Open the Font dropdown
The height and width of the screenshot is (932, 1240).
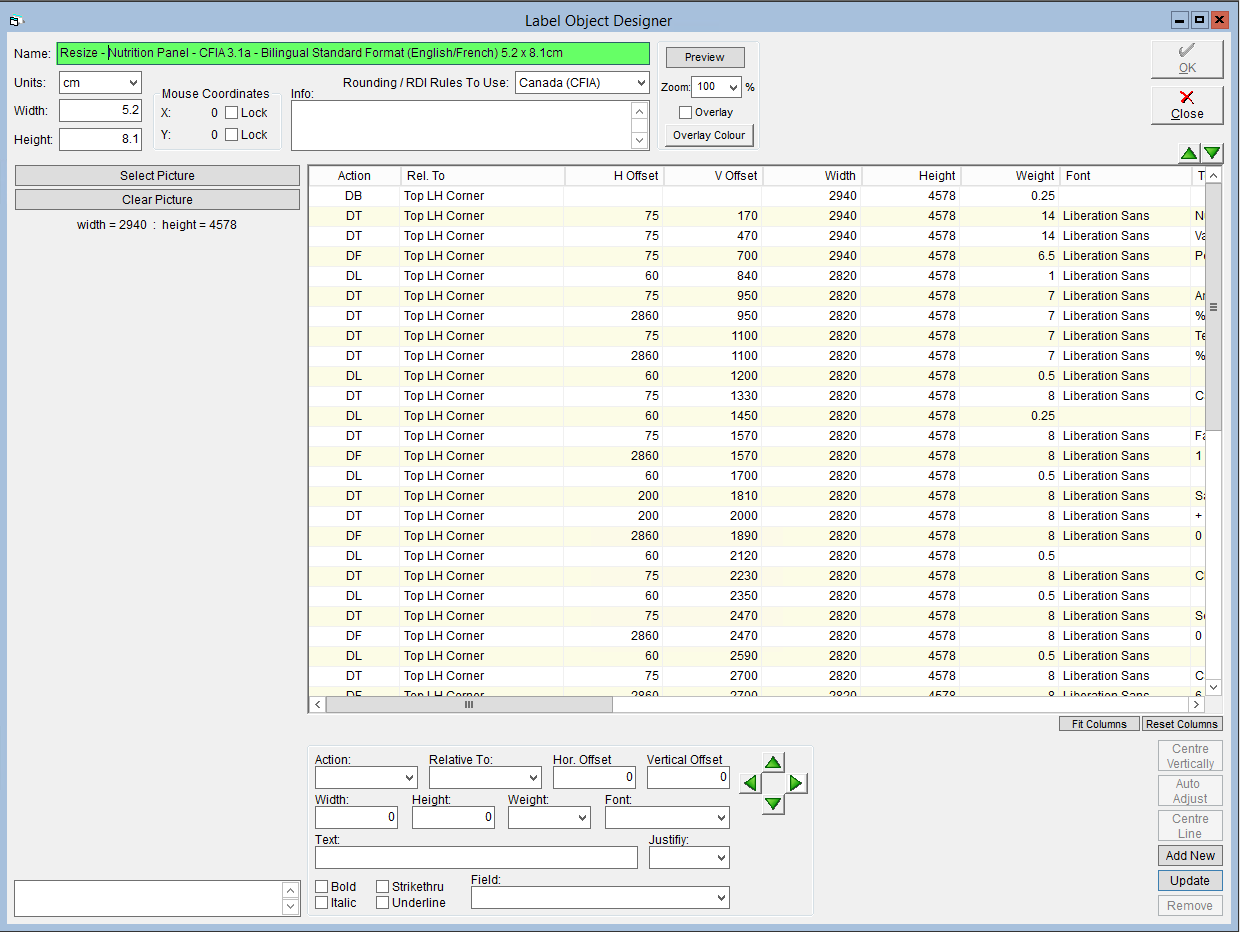[667, 818]
